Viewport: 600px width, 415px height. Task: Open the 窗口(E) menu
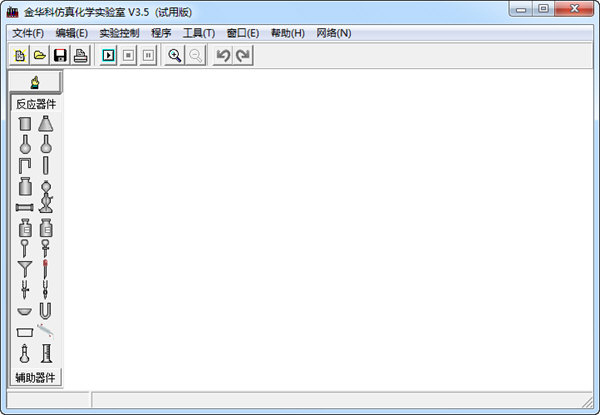[243, 34]
